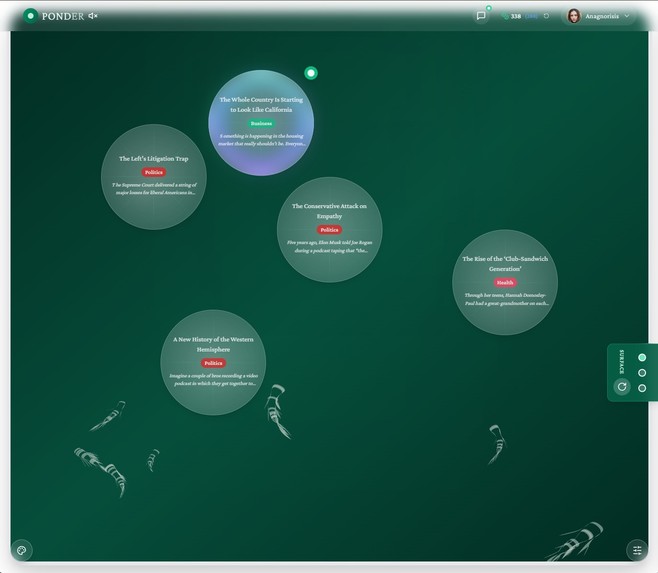Click the Ponder green logo icon
Viewport: 658px width, 573px height.
pos(30,16)
